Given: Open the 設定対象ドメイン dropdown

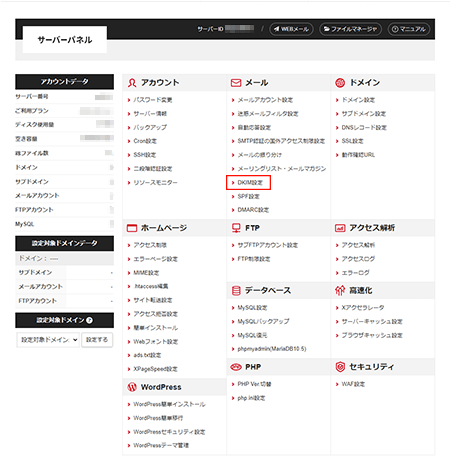Looking at the screenshot, I should (48, 340).
